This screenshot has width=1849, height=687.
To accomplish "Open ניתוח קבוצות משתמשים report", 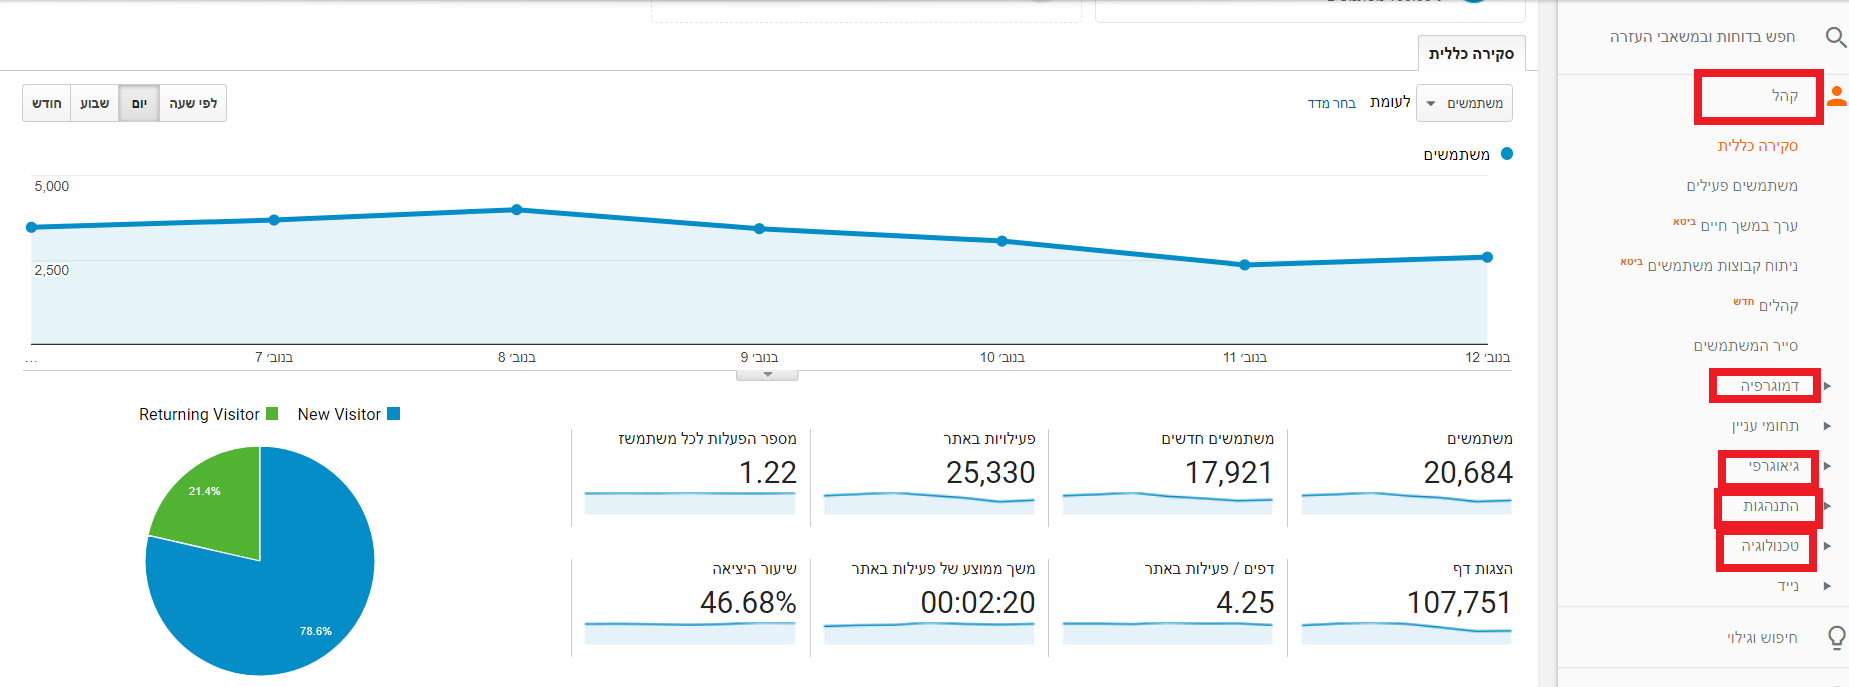I will [1722, 266].
